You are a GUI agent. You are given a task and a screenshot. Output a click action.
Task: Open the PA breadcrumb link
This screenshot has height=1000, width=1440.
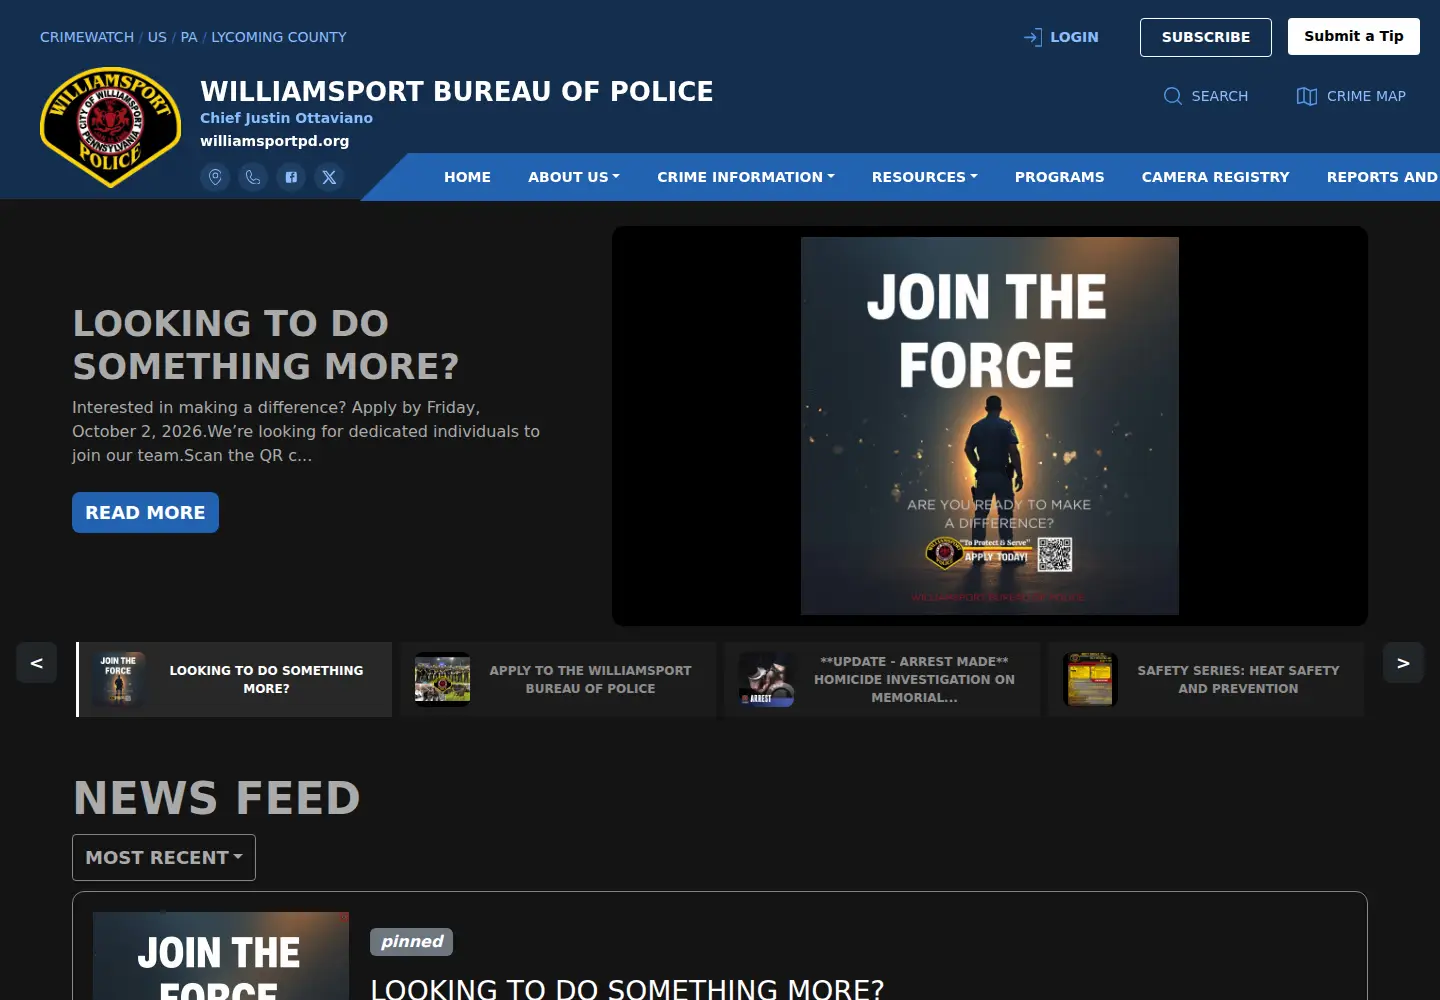click(189, 37)
